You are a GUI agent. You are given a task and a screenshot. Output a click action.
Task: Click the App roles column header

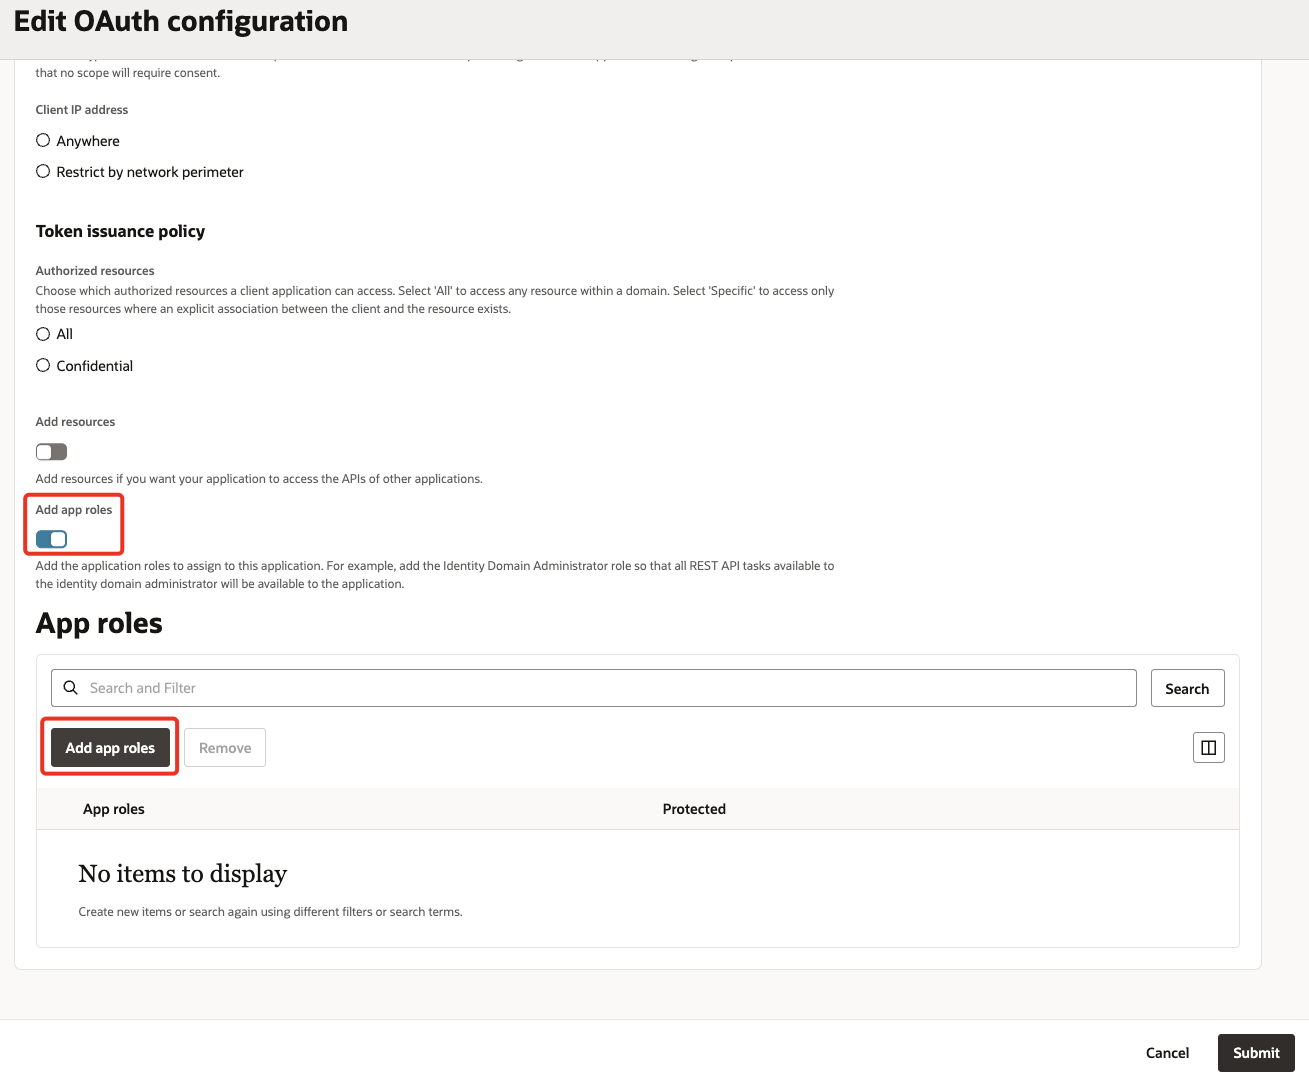(x=114, y=808)
